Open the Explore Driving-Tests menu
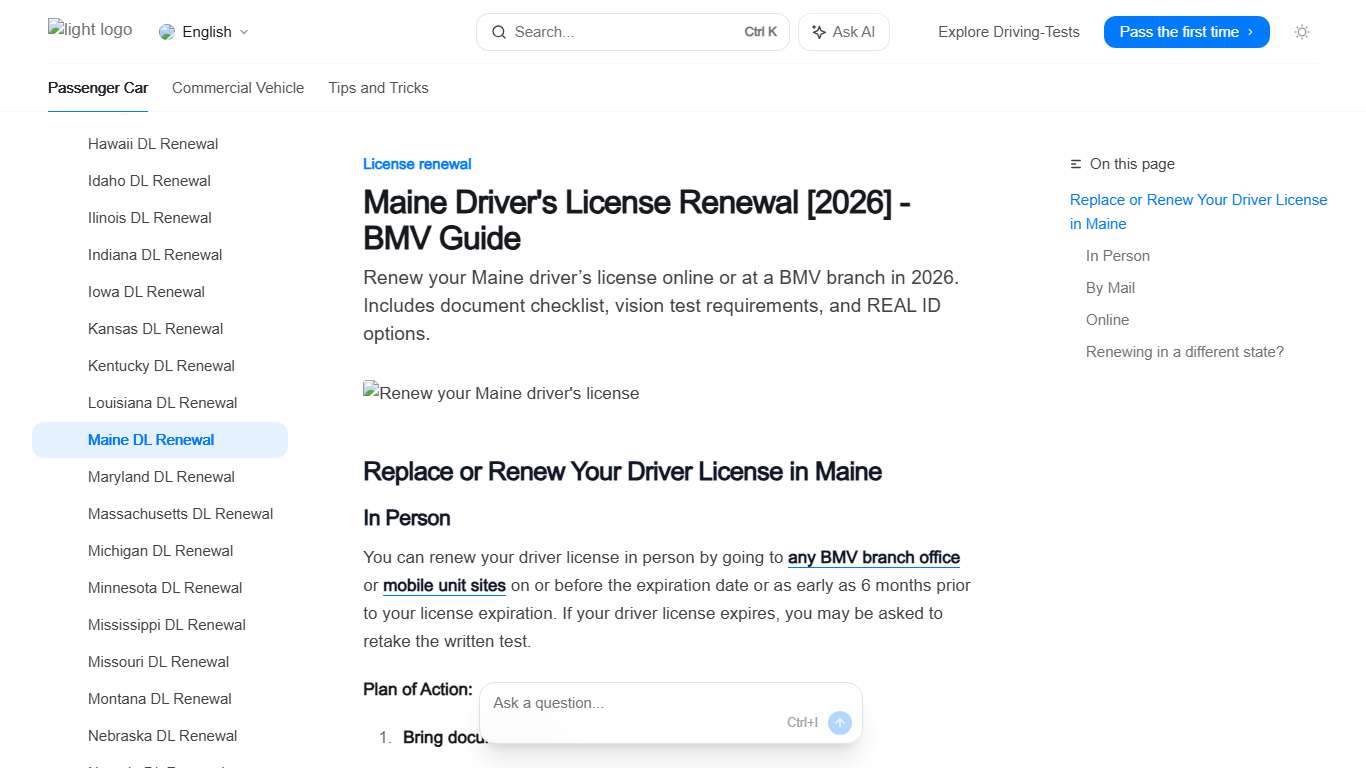Image resolution: width=1366 pixels, height=768 pixels. tap(1008, 32)
